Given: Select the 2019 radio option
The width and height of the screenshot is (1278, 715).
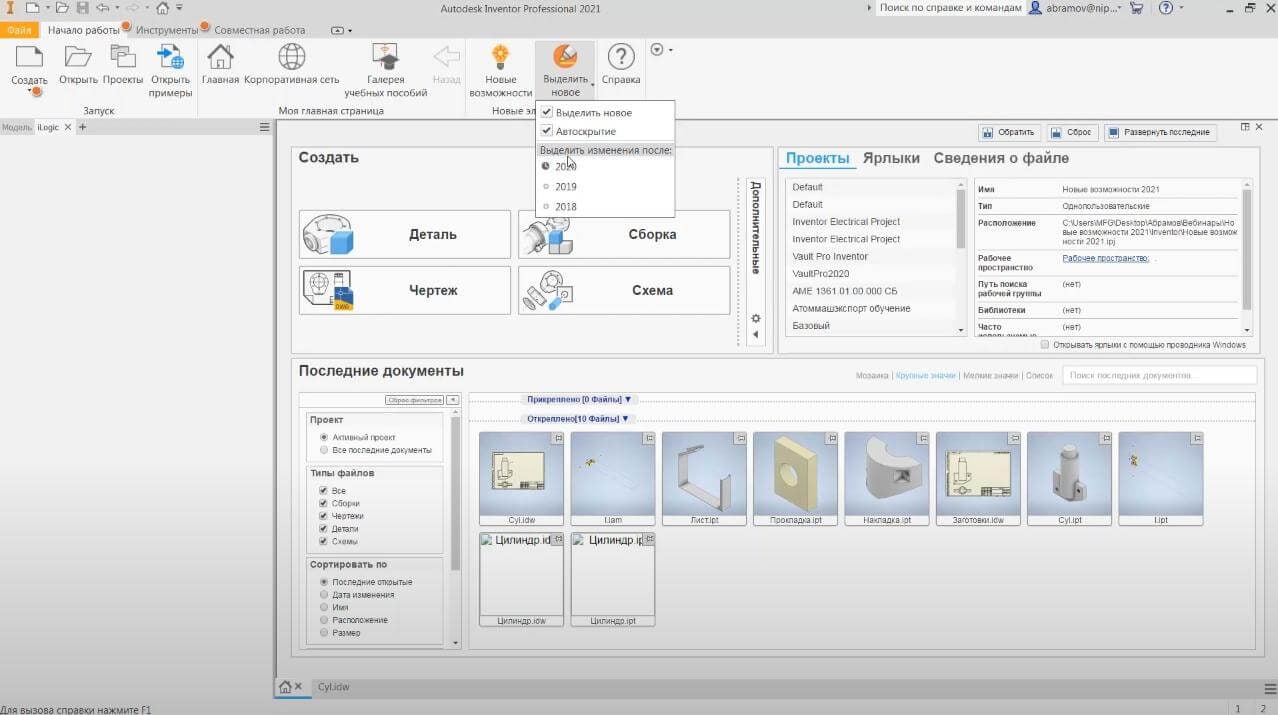Looking at the screenshot, I should [x=546, y=187].
